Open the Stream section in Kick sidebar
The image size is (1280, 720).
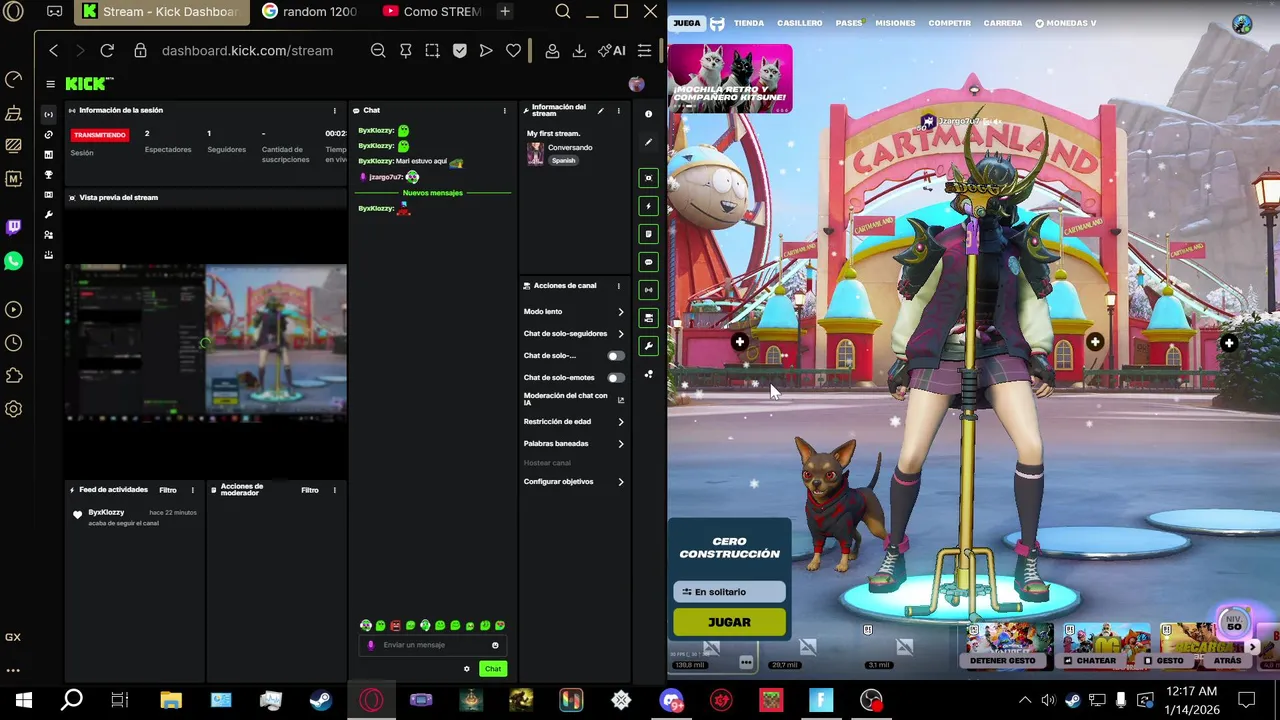pos(48,114)
